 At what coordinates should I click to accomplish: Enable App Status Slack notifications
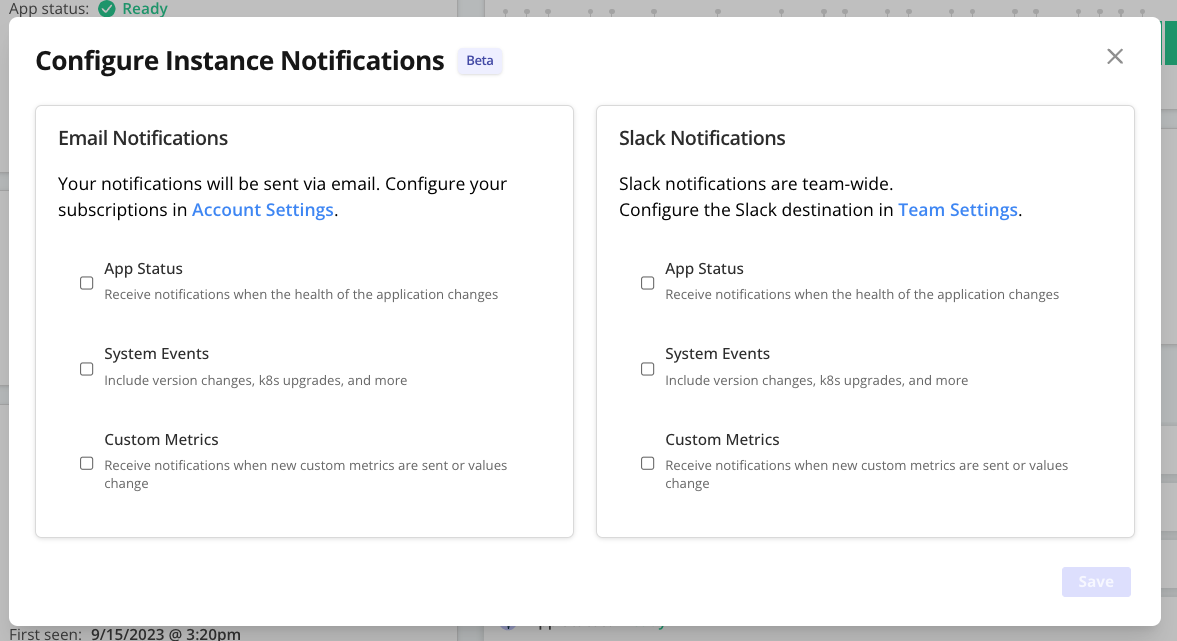pyautogui.click(x=647, y=283)
